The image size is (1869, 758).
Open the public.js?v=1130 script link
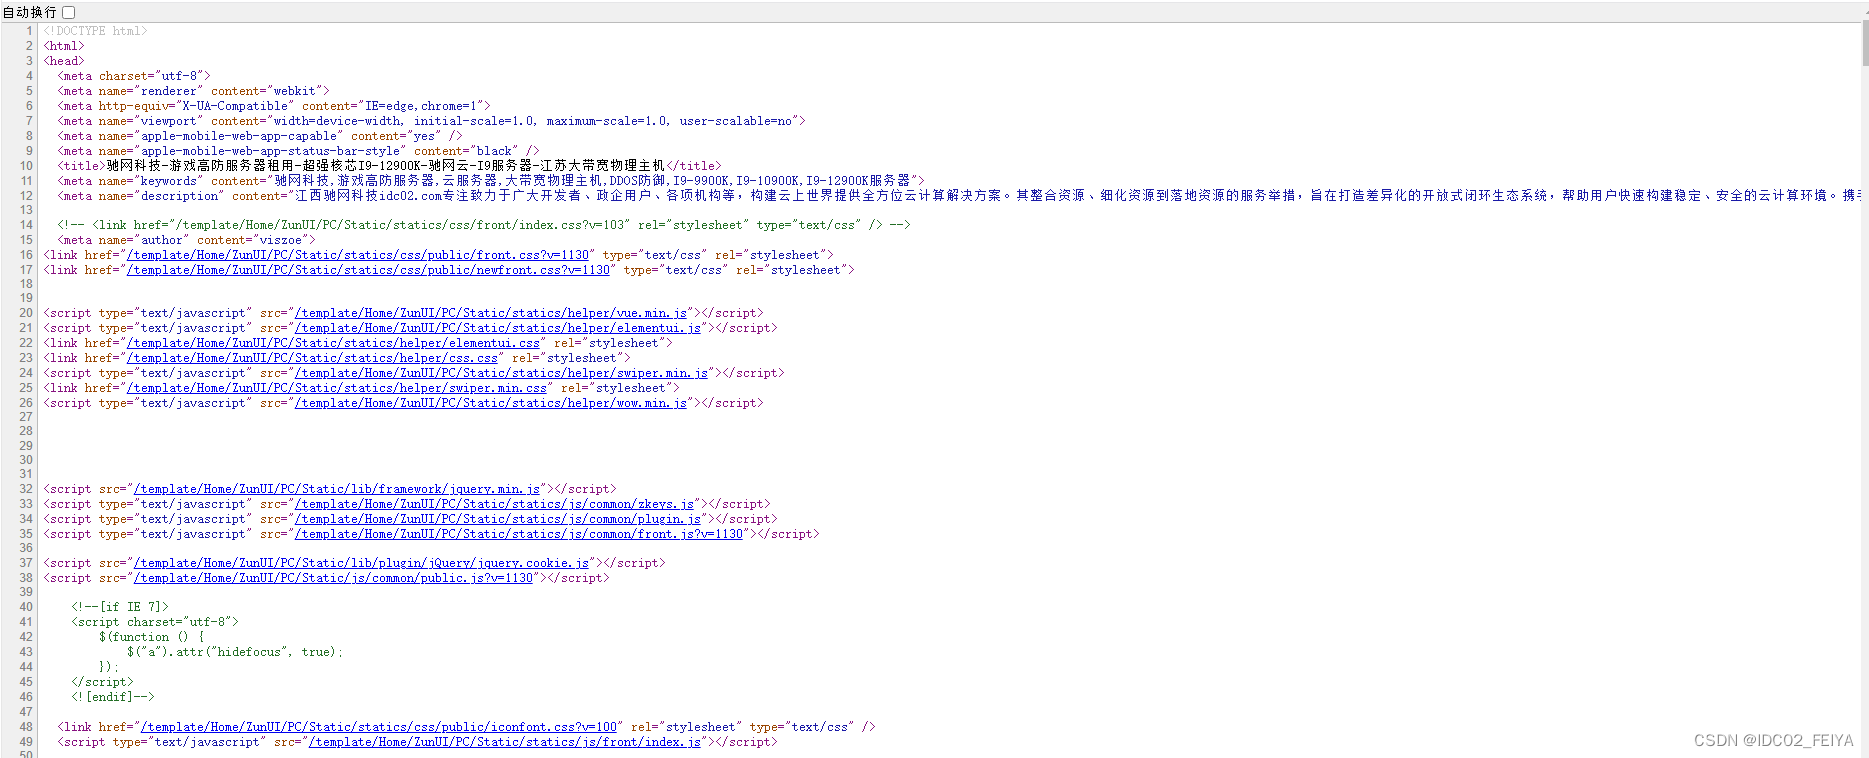click(333, 578)
